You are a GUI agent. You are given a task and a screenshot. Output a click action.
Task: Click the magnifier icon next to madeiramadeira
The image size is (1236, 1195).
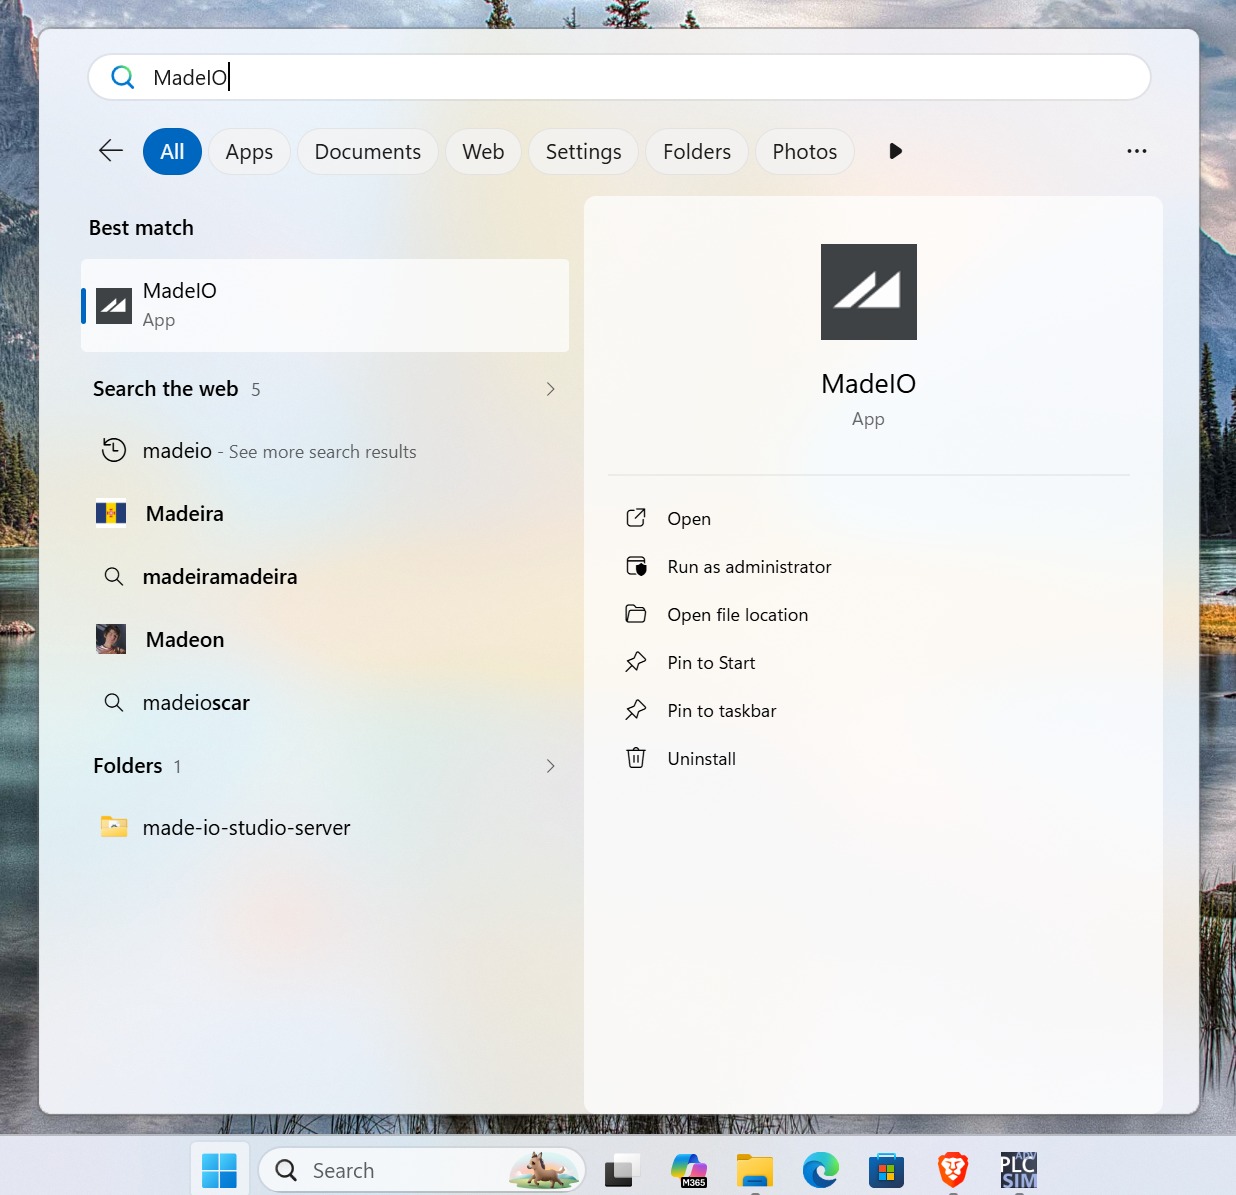pos(114,576)
